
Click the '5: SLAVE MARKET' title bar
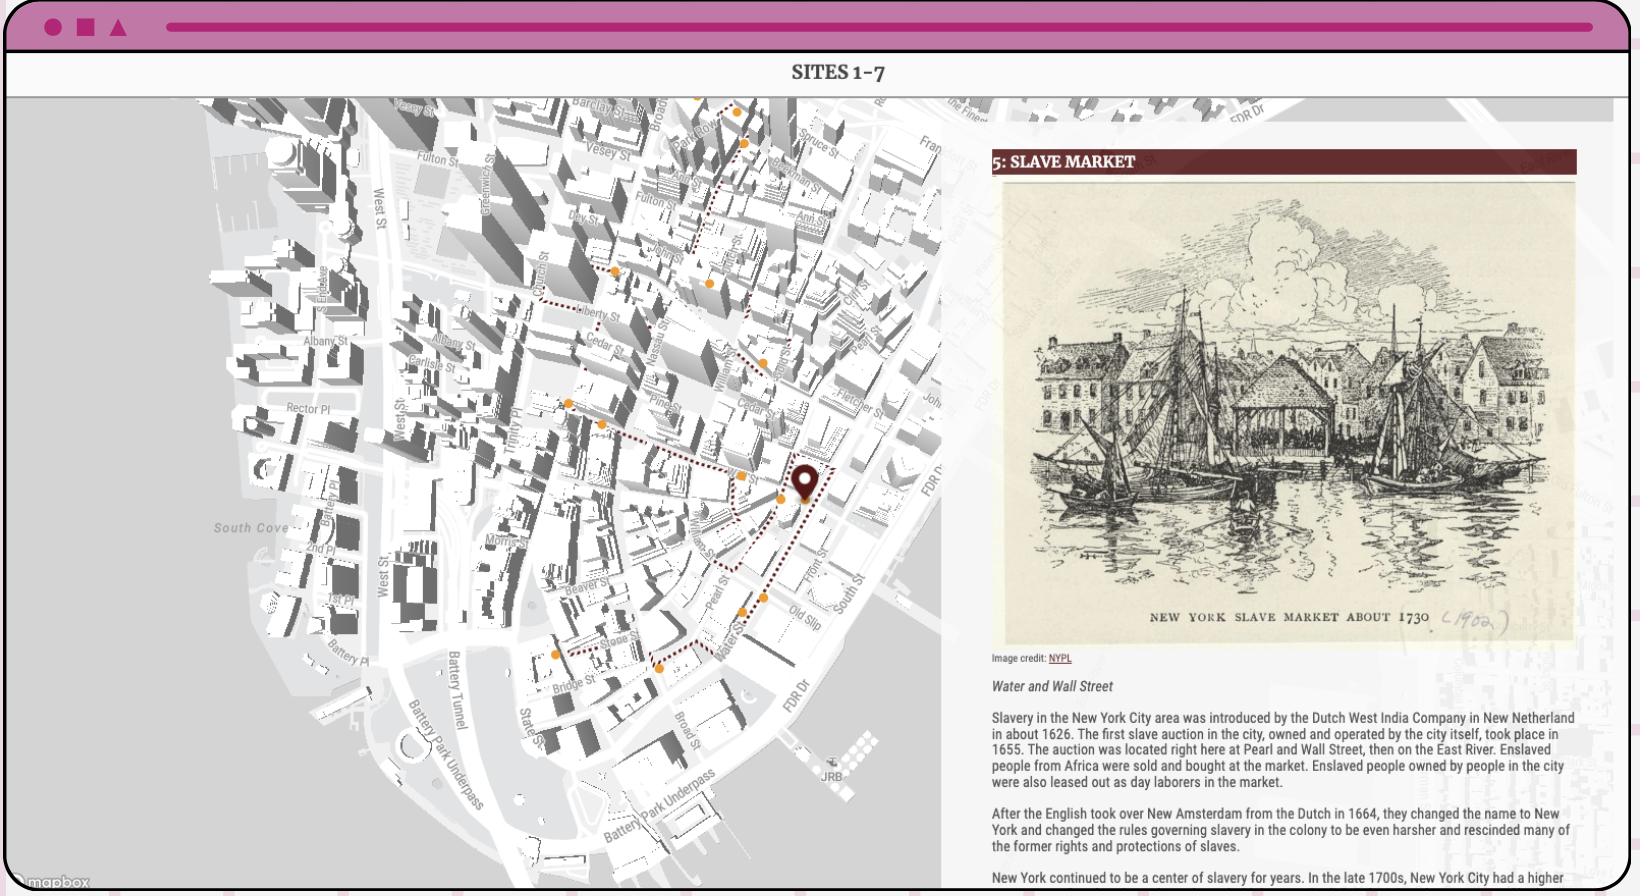tap(1284, 162)
